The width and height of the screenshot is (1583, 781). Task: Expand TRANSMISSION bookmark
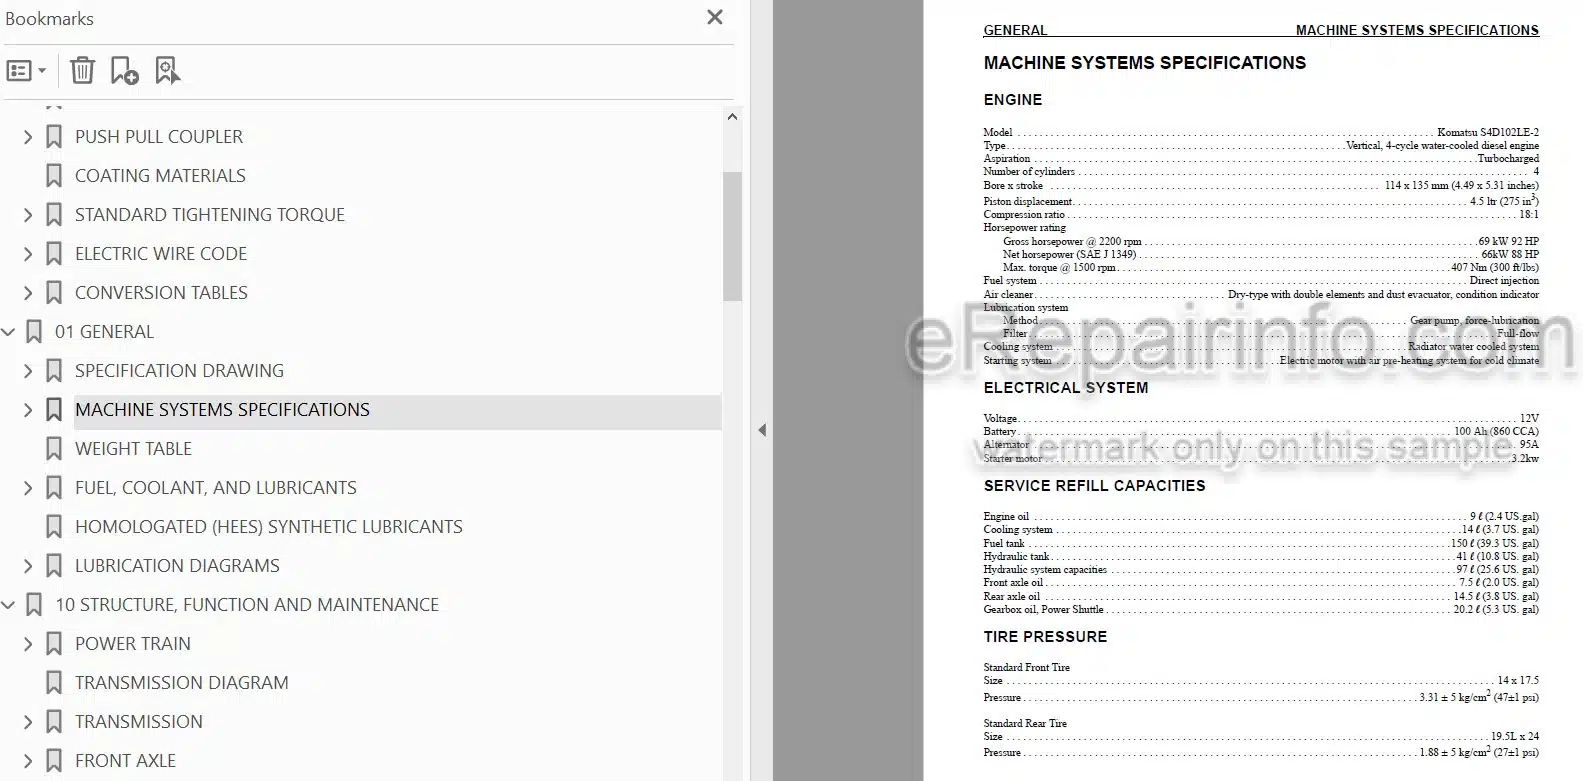point(28,722)
